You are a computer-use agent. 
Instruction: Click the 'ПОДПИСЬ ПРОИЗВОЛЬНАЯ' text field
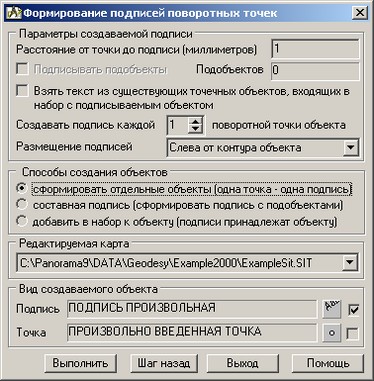click(x=192, y=309)
